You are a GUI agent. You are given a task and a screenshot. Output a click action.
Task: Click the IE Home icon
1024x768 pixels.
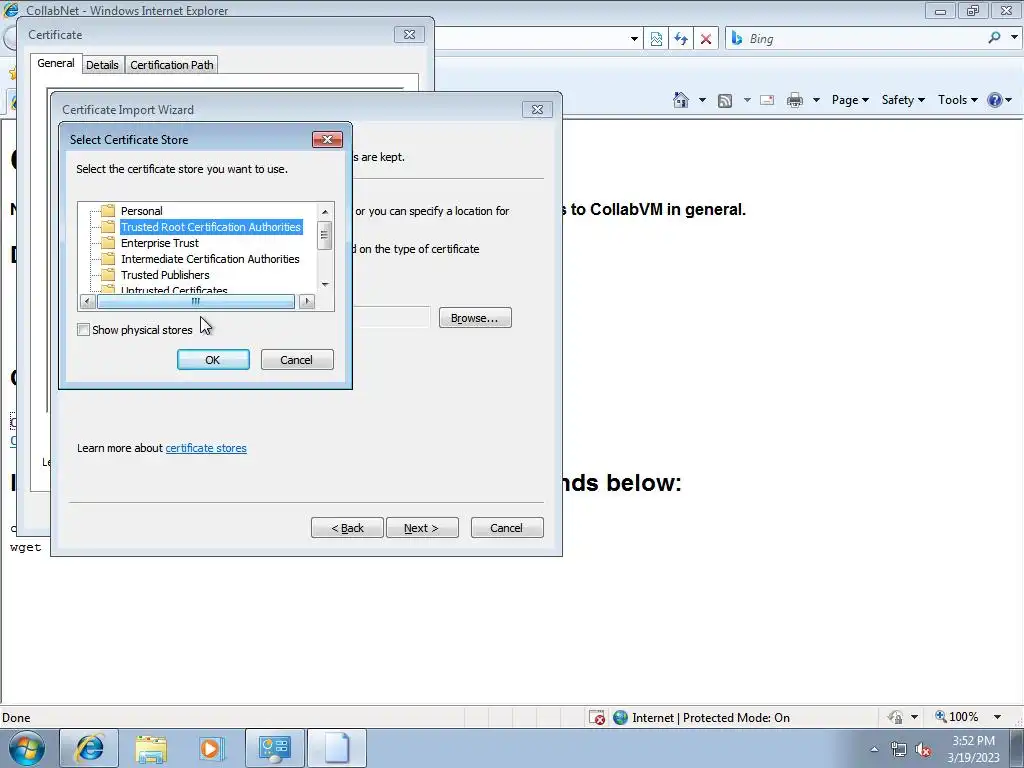(680, 100)
